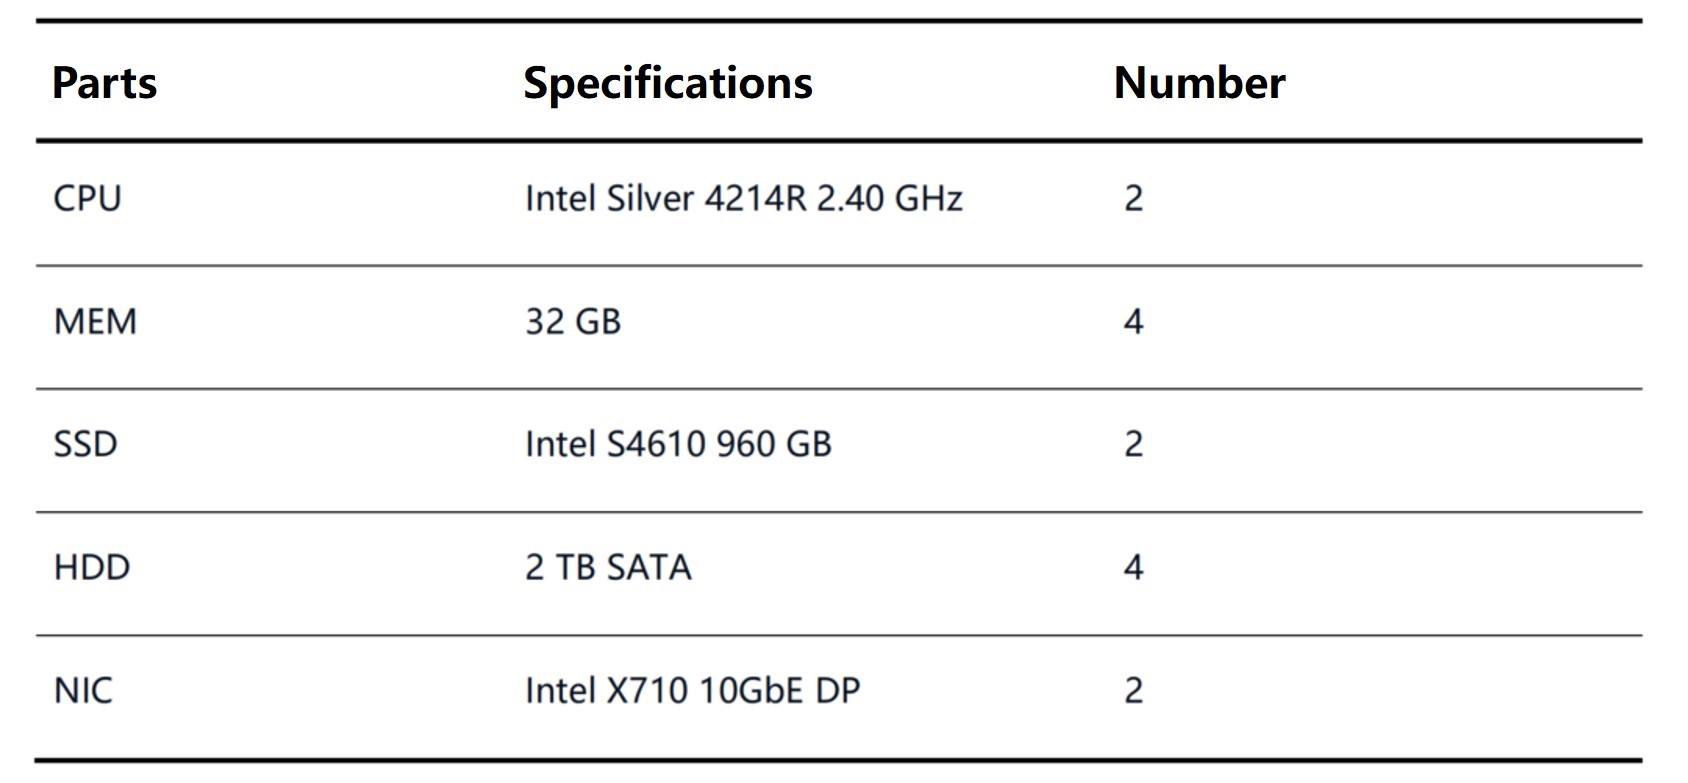The width and height of the screenshot is (1688, 783).
Task: Click the Intel Silver 4214R 2.40 GHz cell
Action: point(743,198)
